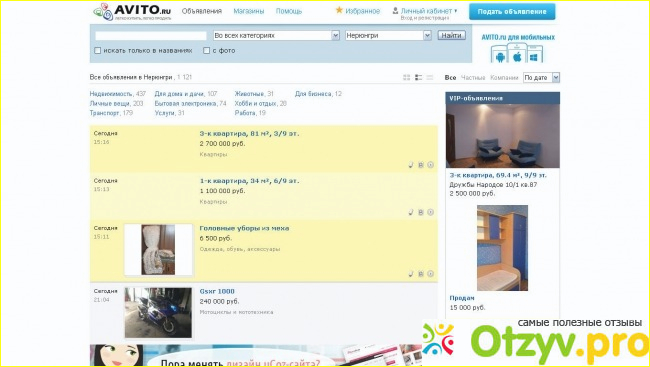650x367 pixels.
Task: Click the AVITO.ru logo
Action: click(132, 12)
